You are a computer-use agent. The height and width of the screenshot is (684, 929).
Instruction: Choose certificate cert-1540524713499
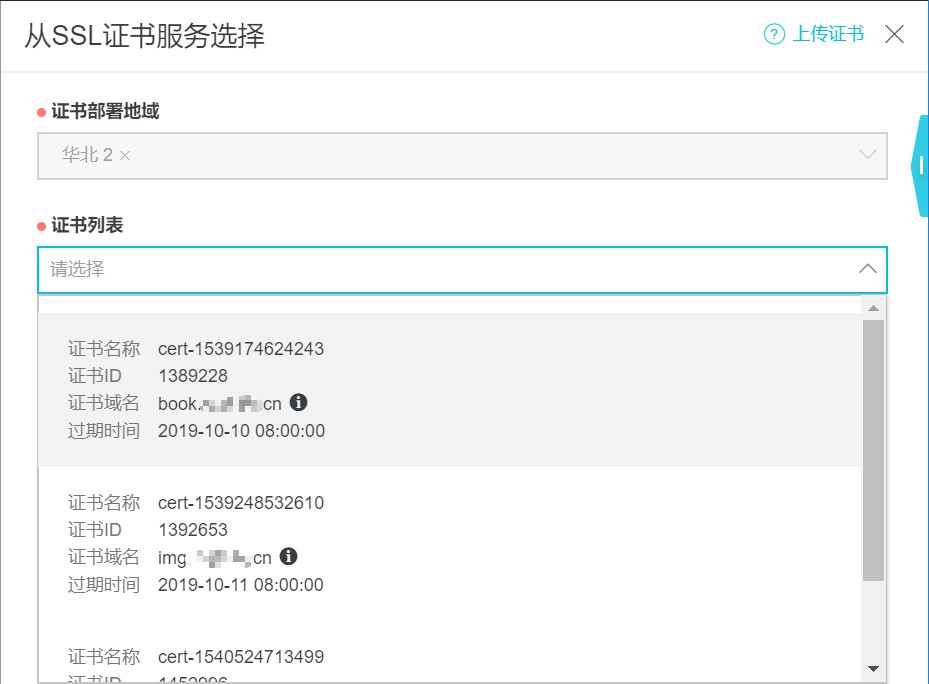[241, 657]
